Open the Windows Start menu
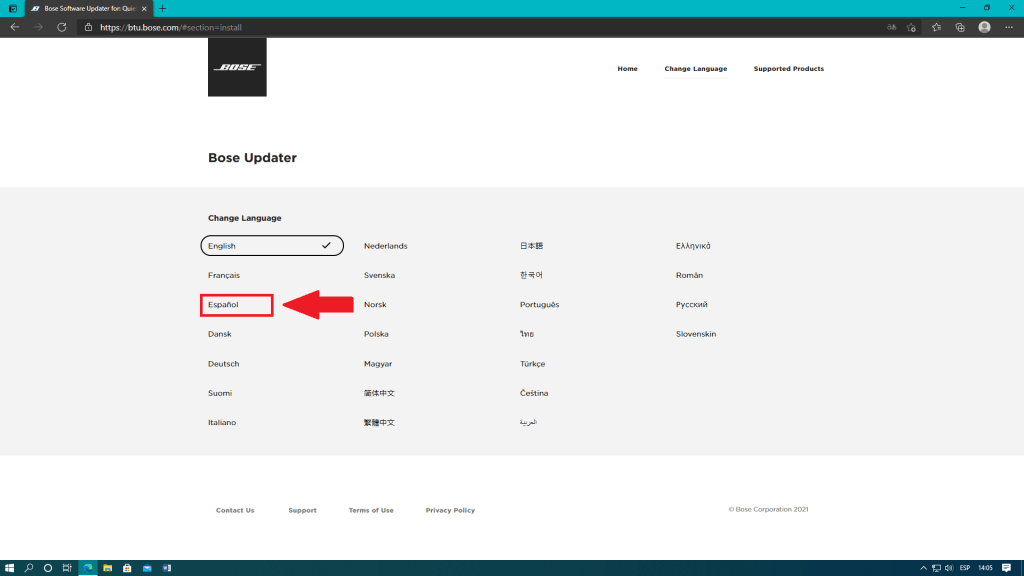Viewport: 1024px width, 576px height. pos(9,568)
